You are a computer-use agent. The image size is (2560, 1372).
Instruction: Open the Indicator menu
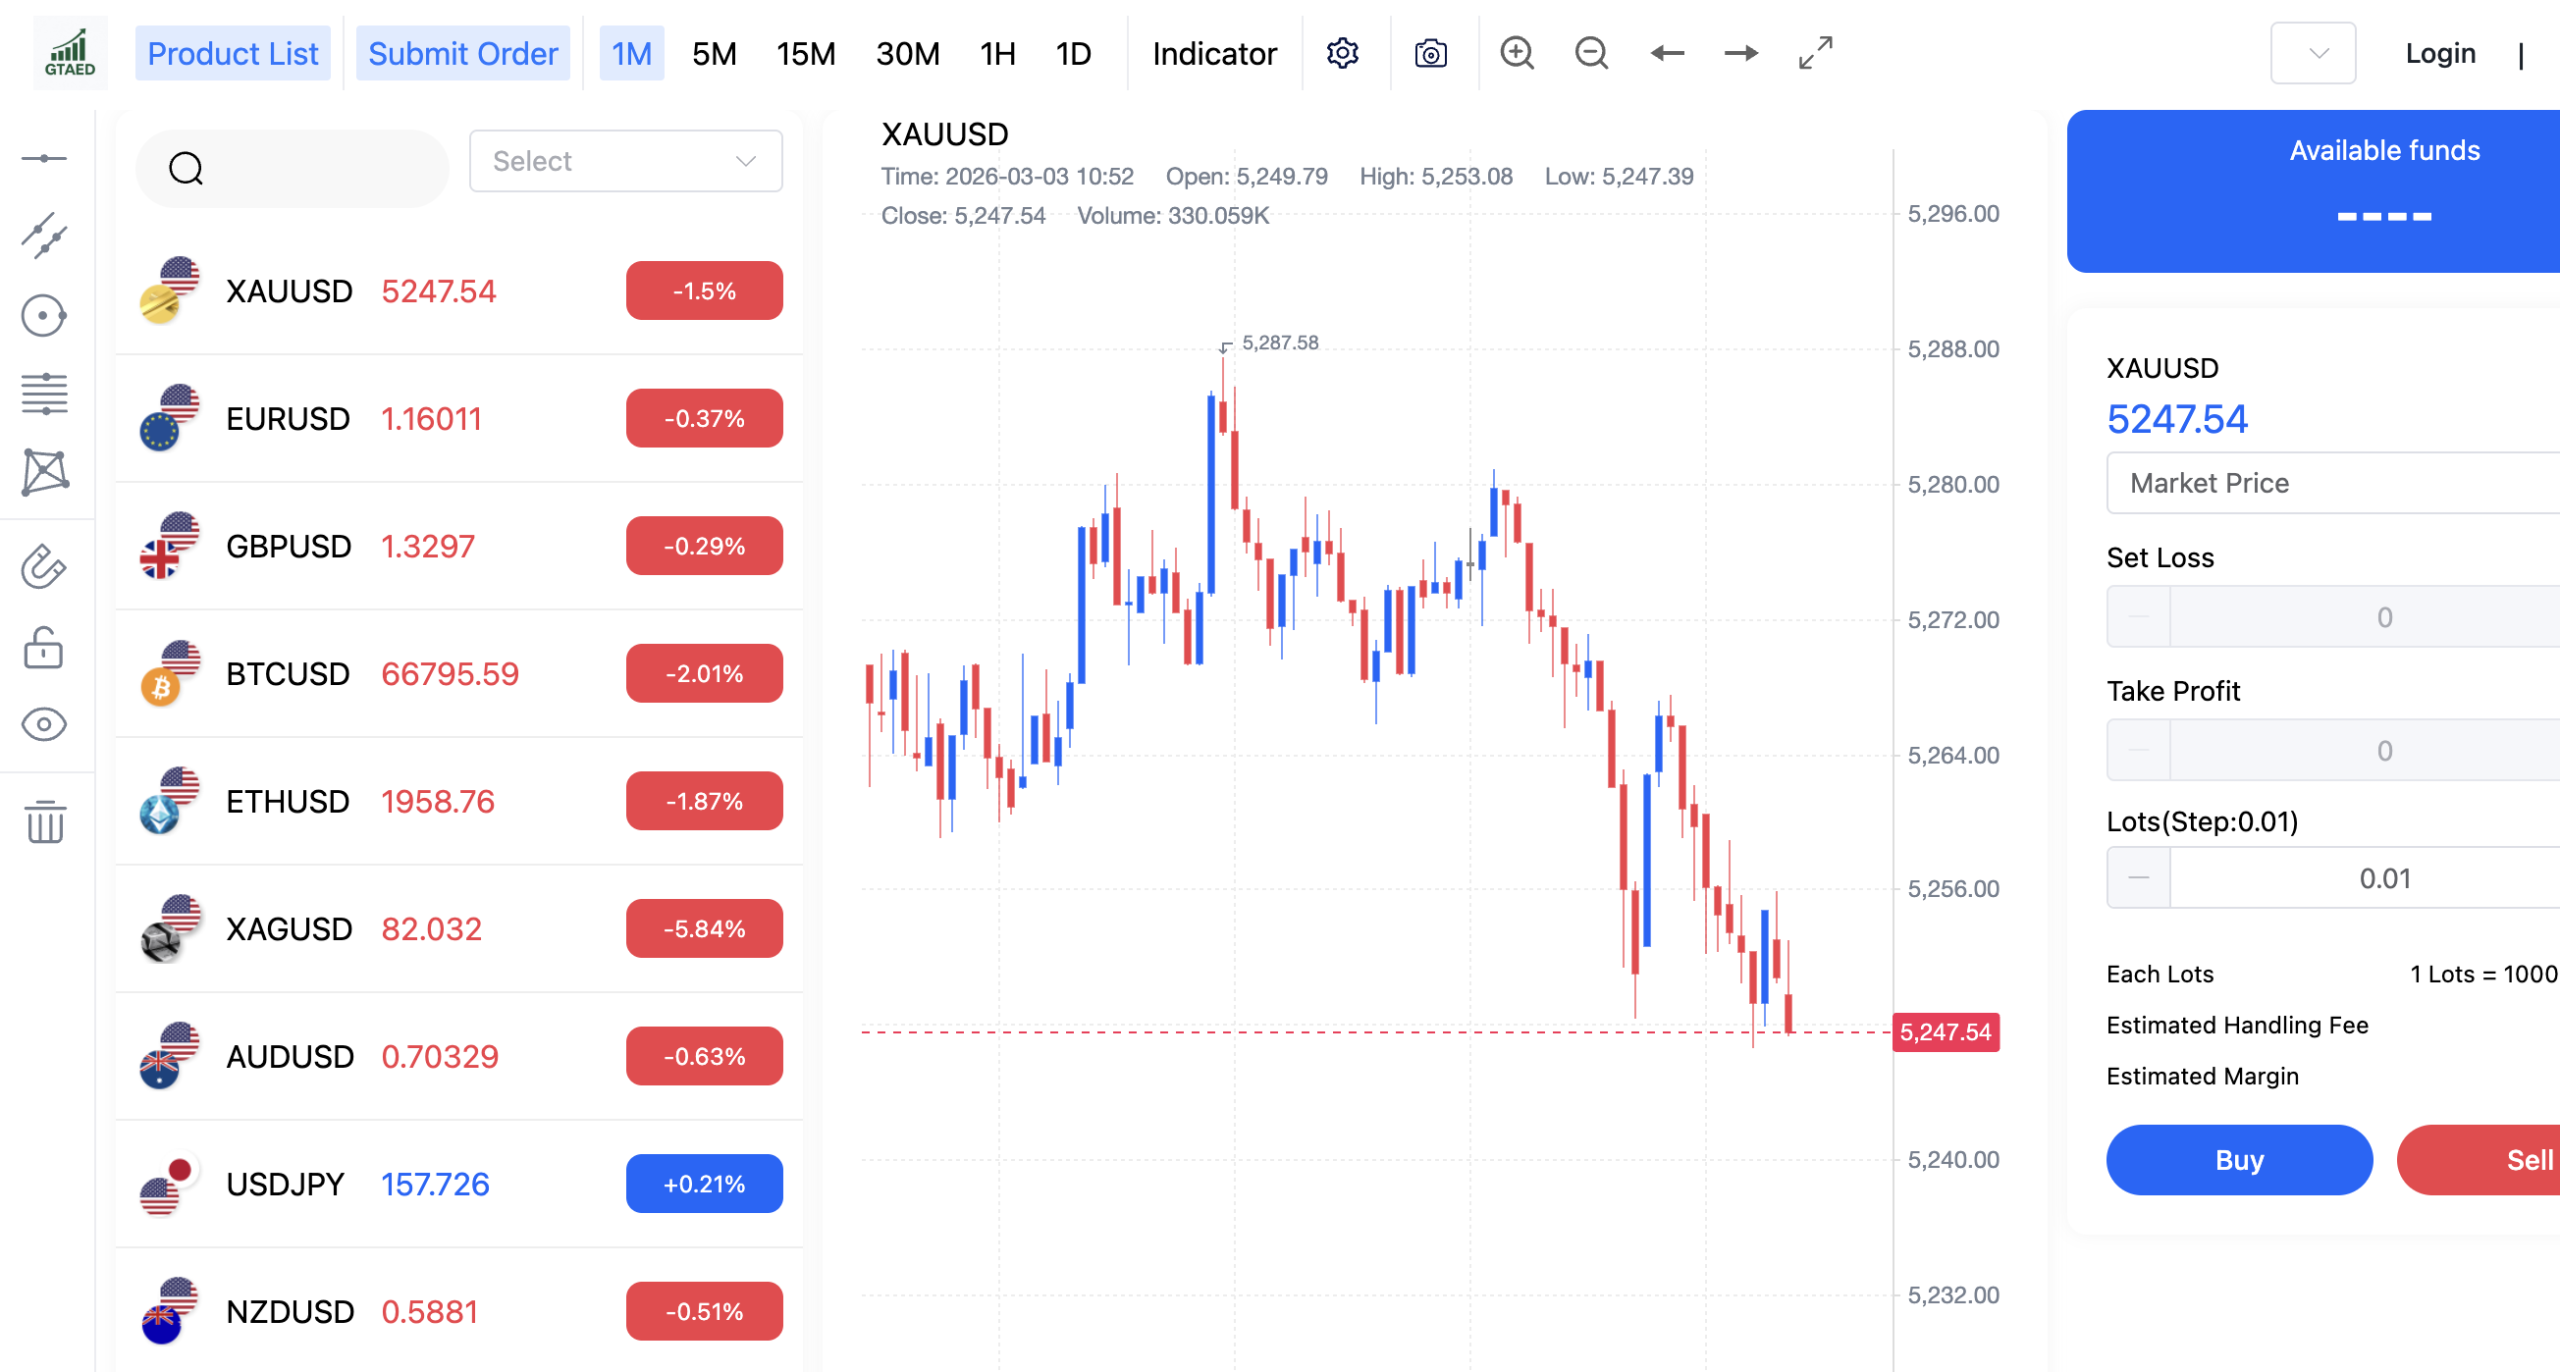pyautogui.click(x=1214, y=53)
